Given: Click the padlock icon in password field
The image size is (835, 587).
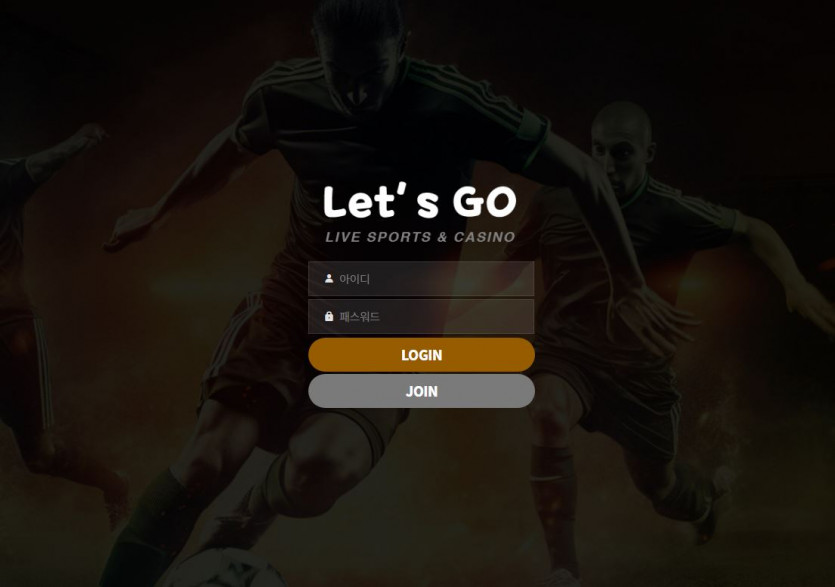Looking at the screenshot, I should point(329,316).
